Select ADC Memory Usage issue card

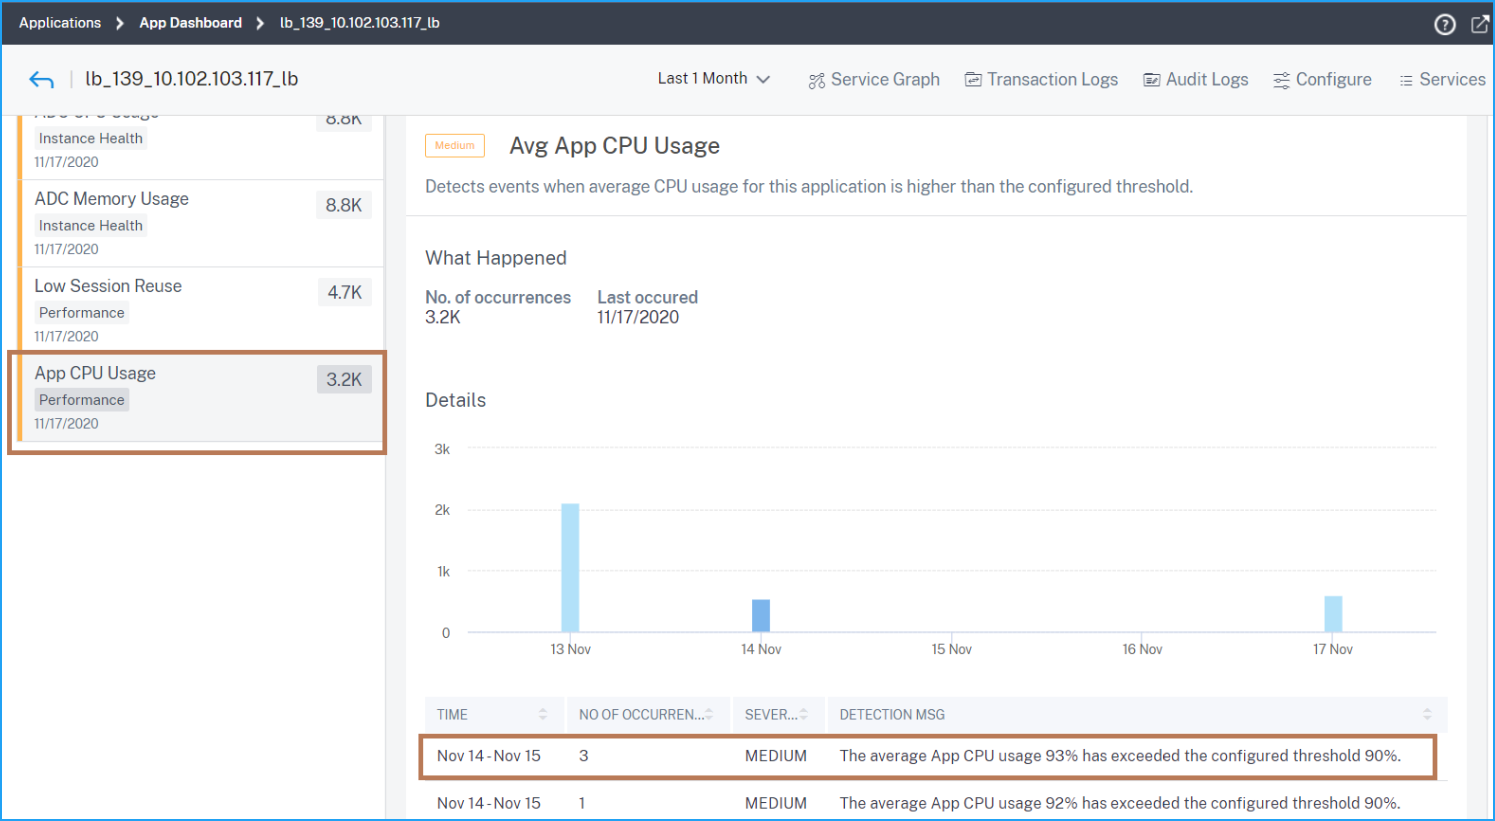[x=201, y=223]
